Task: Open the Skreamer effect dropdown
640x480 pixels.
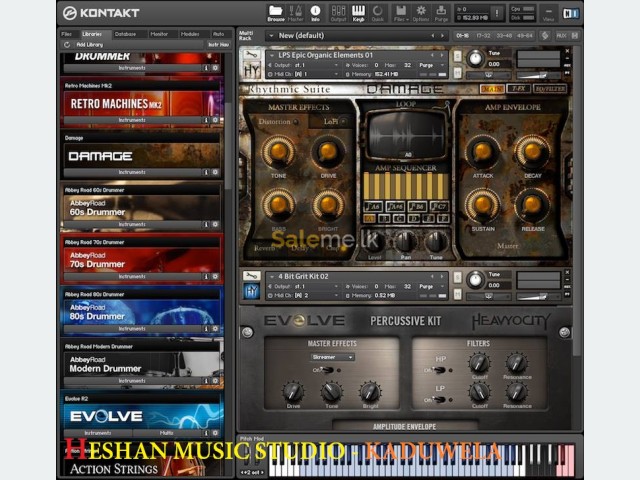Action: [x=332, y=357]
